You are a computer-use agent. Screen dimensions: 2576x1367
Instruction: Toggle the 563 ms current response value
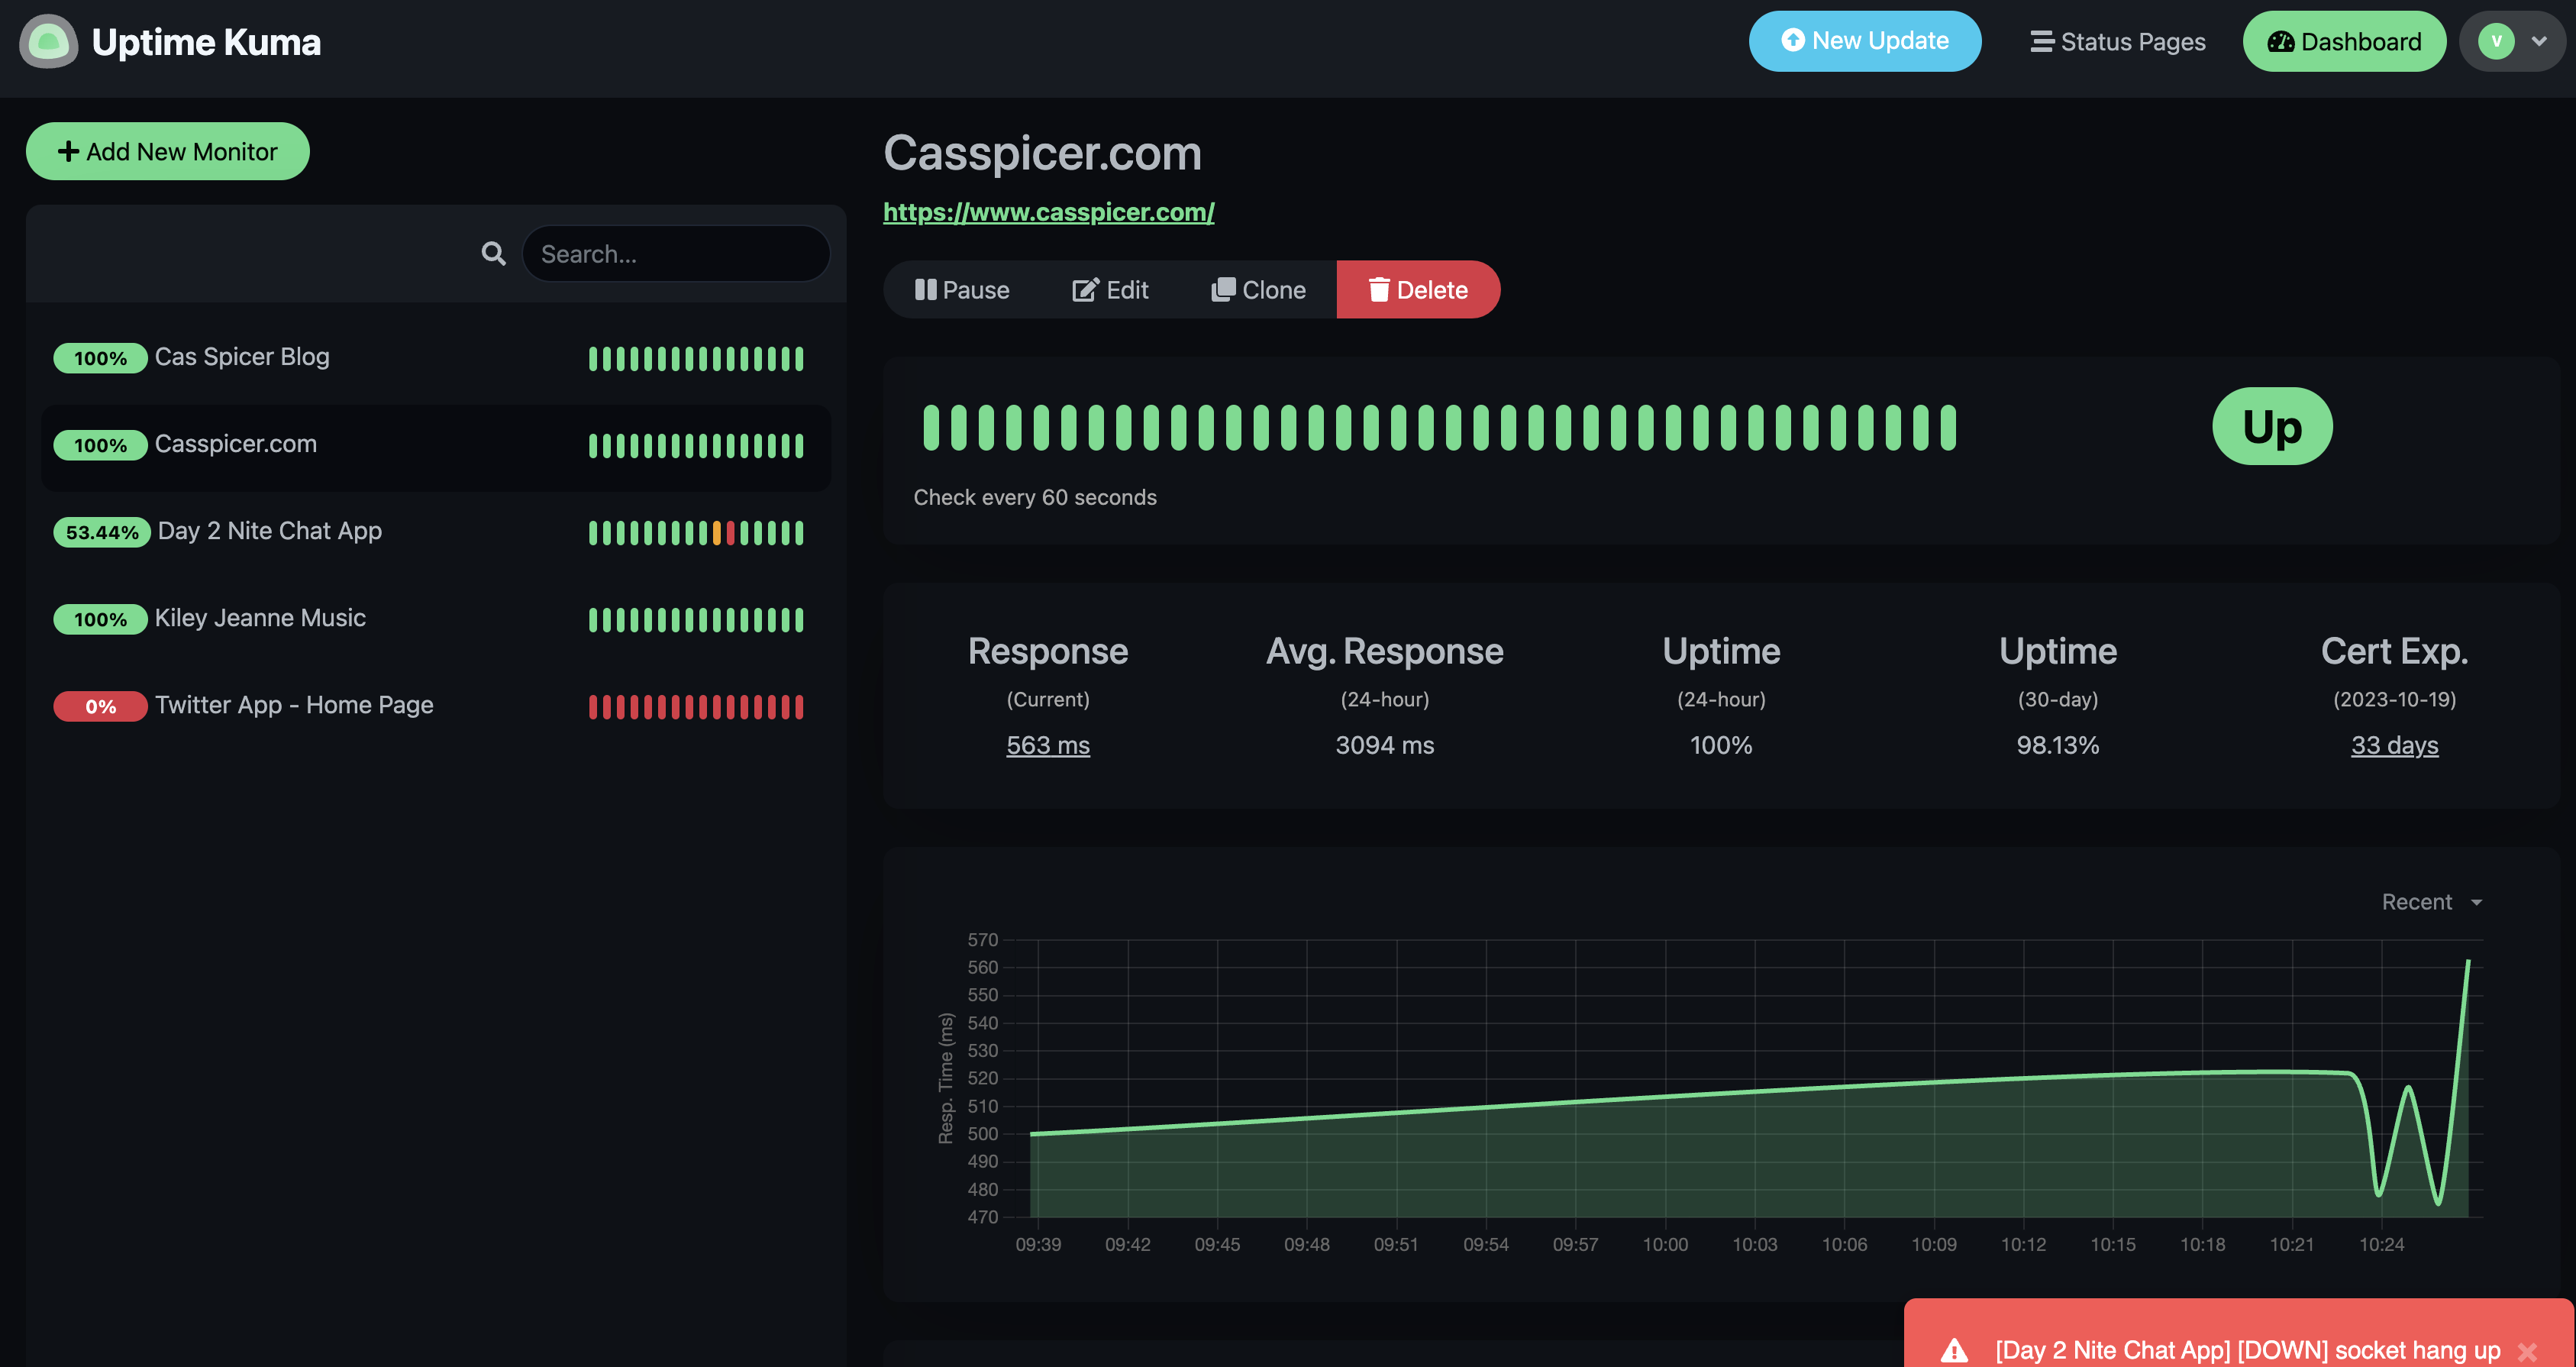[1047, 745]
